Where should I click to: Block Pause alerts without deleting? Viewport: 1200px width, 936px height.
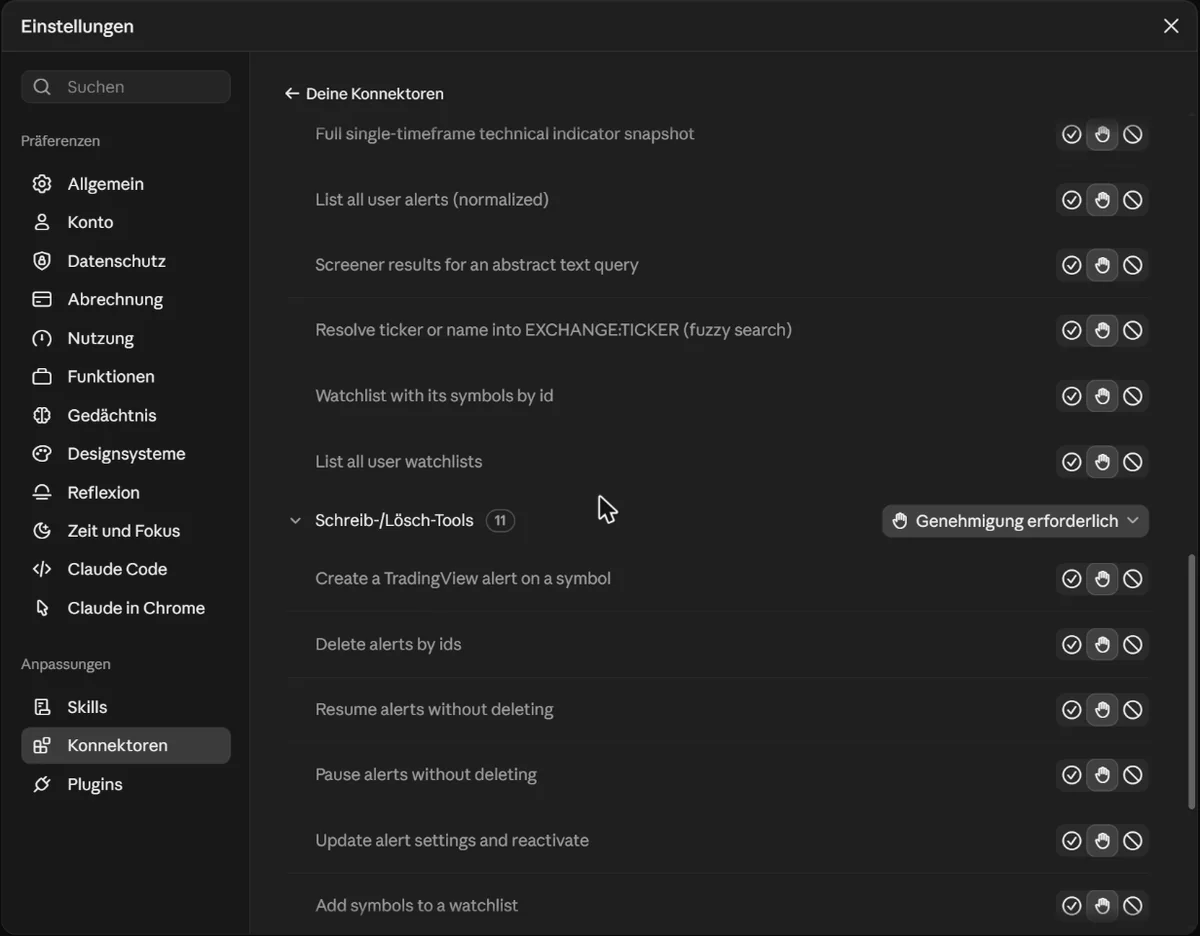click(x=1133, y=775)
